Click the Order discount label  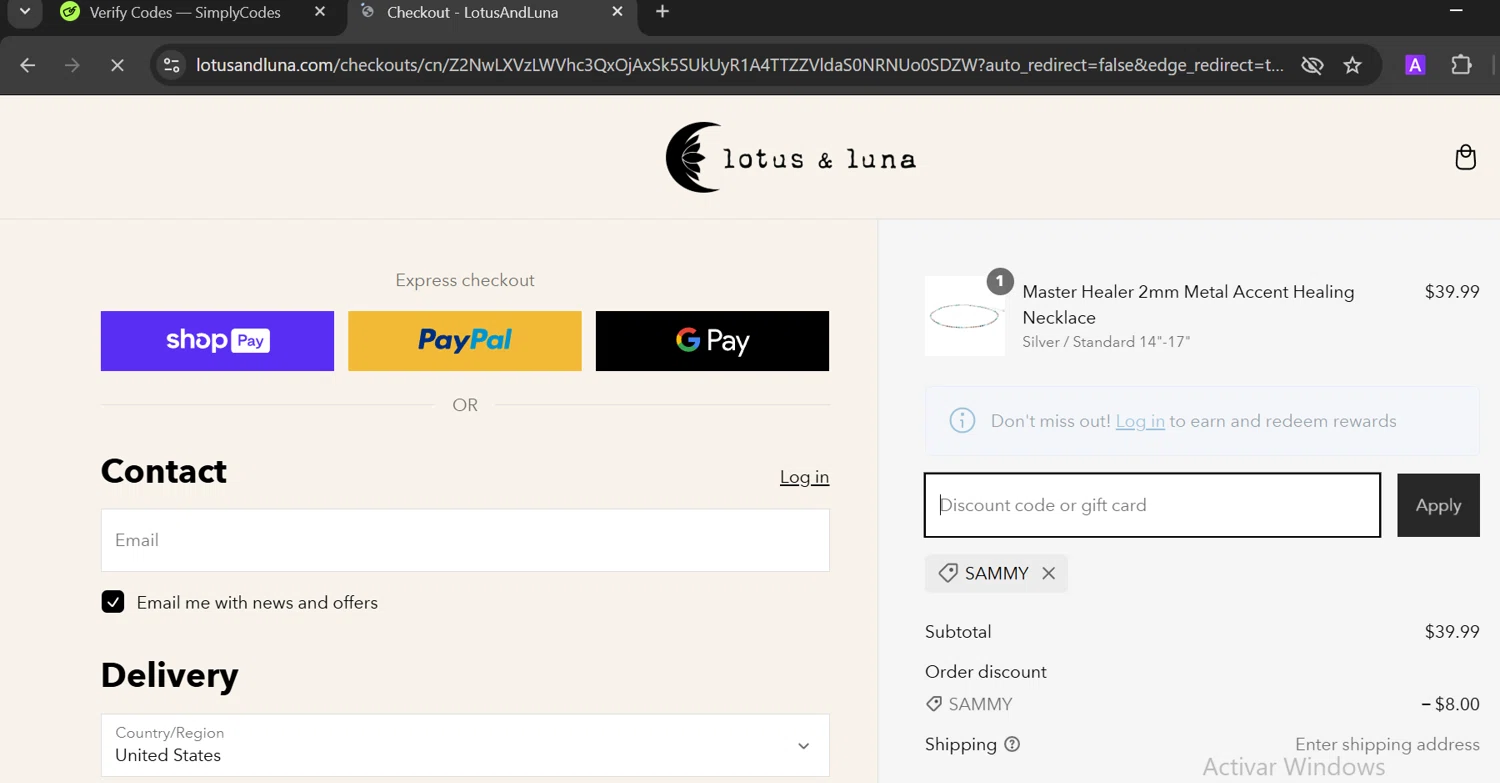coord(986,672)
